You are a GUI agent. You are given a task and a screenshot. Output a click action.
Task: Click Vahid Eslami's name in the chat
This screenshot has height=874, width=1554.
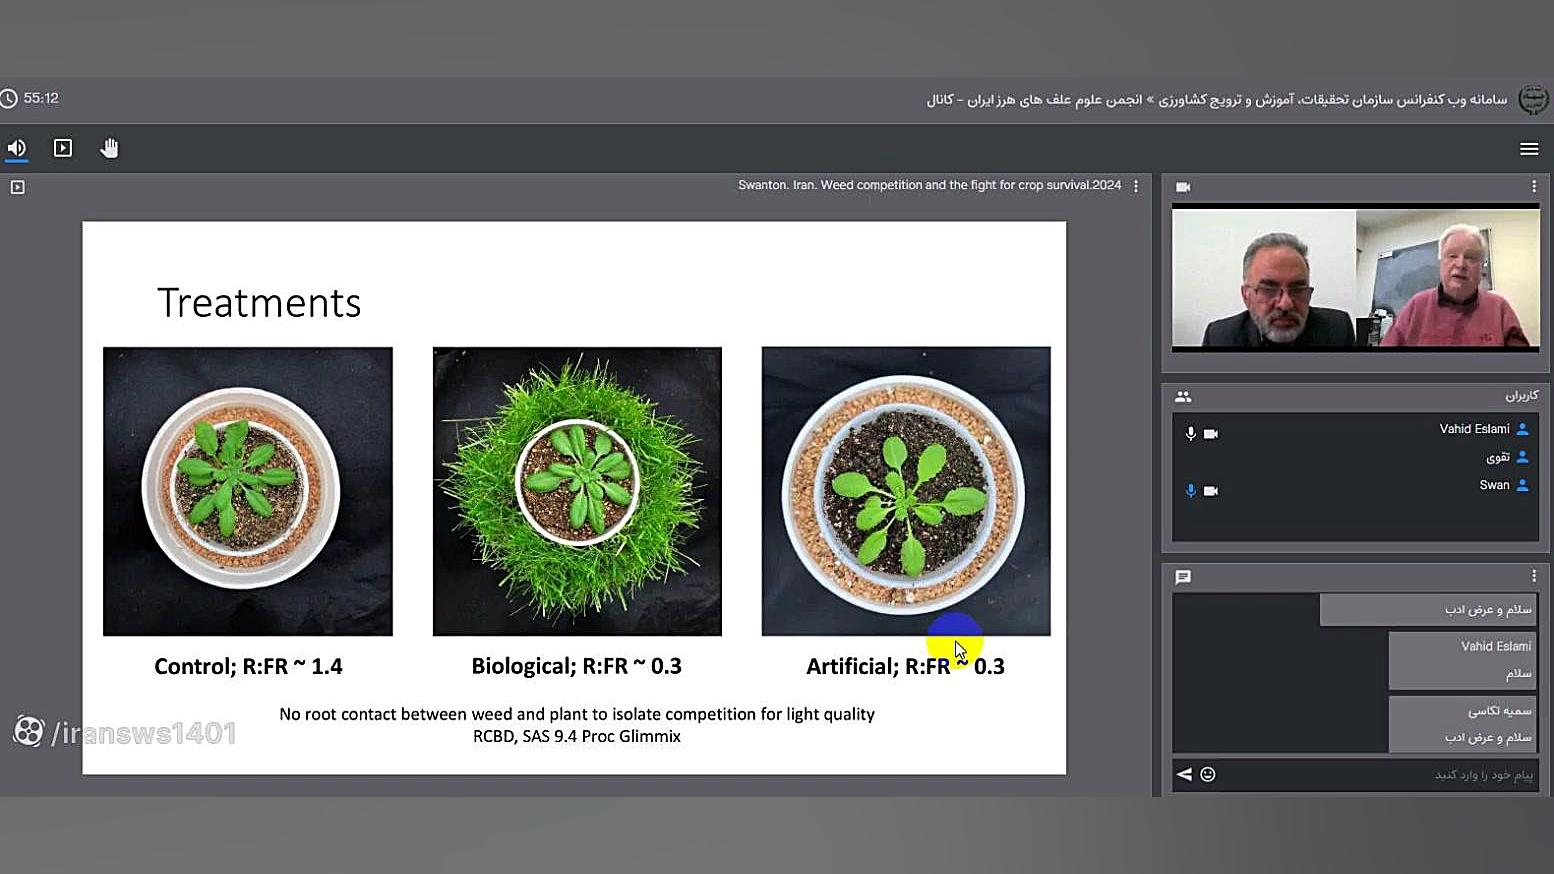coord(1496,646)
